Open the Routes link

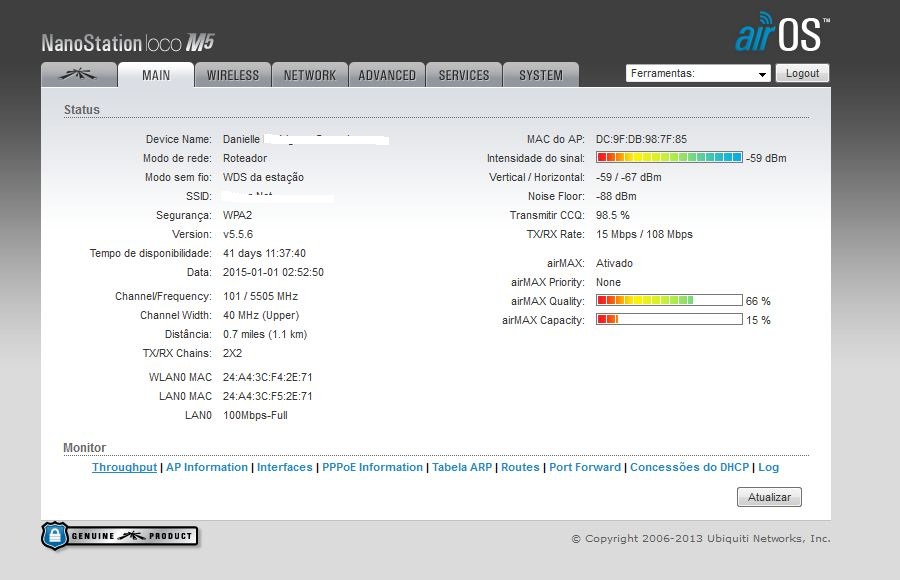(x=521, y=467)
